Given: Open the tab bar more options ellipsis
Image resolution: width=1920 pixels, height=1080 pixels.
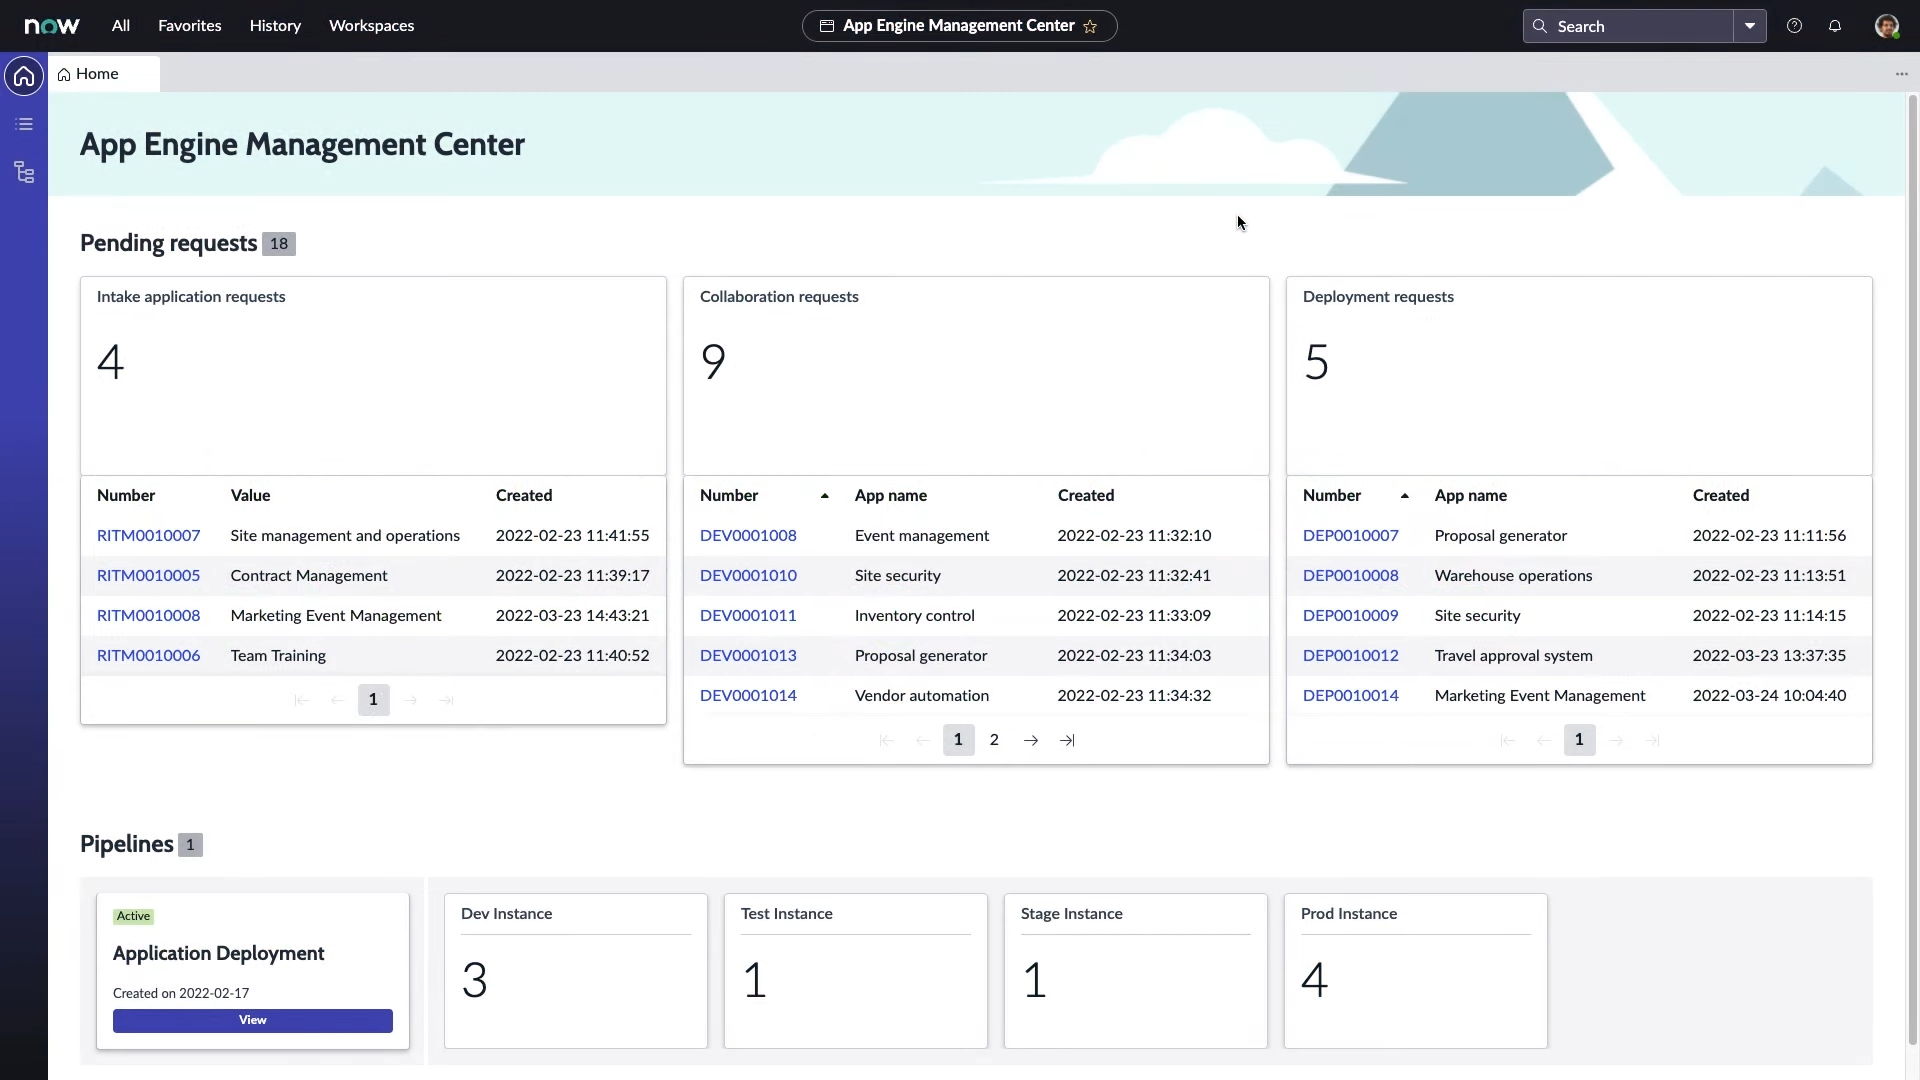Looking at the screenshot, I should [x=1901, y=74].
